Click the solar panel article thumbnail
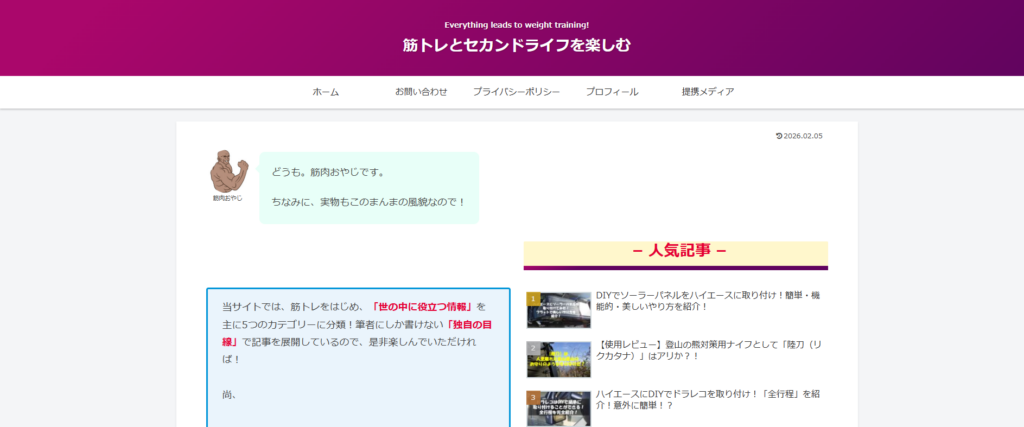 pos(559,310)
